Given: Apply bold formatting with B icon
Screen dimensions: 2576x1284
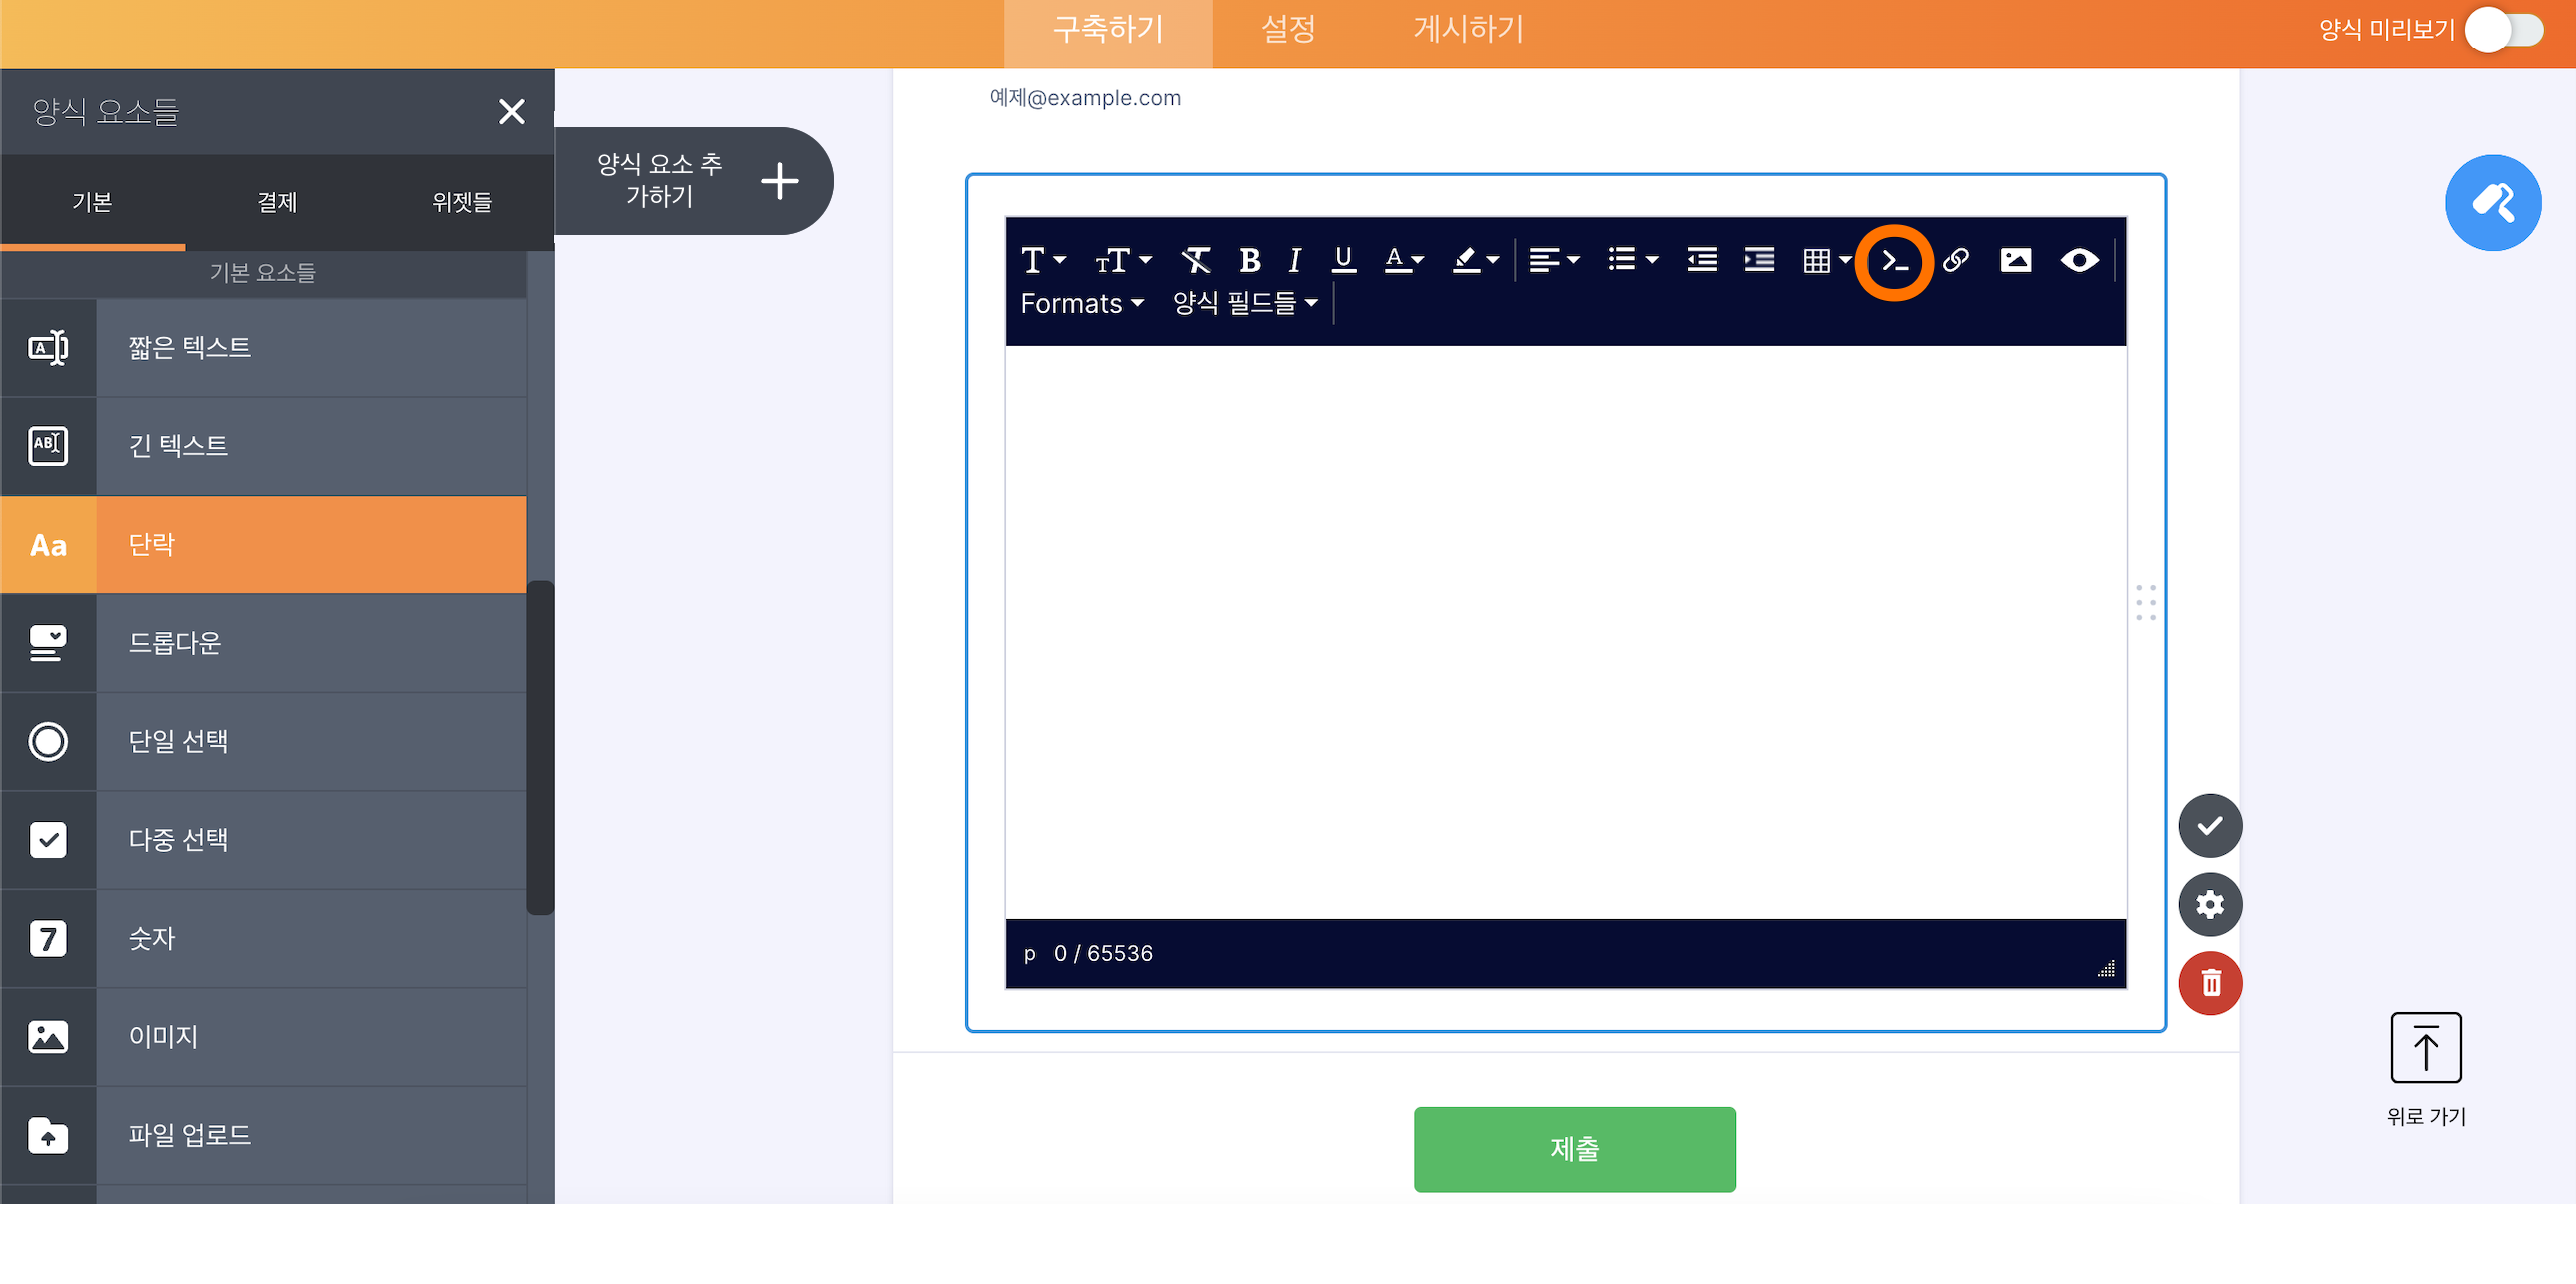Looking at the screenshot, I should (x=1249, y=261).
